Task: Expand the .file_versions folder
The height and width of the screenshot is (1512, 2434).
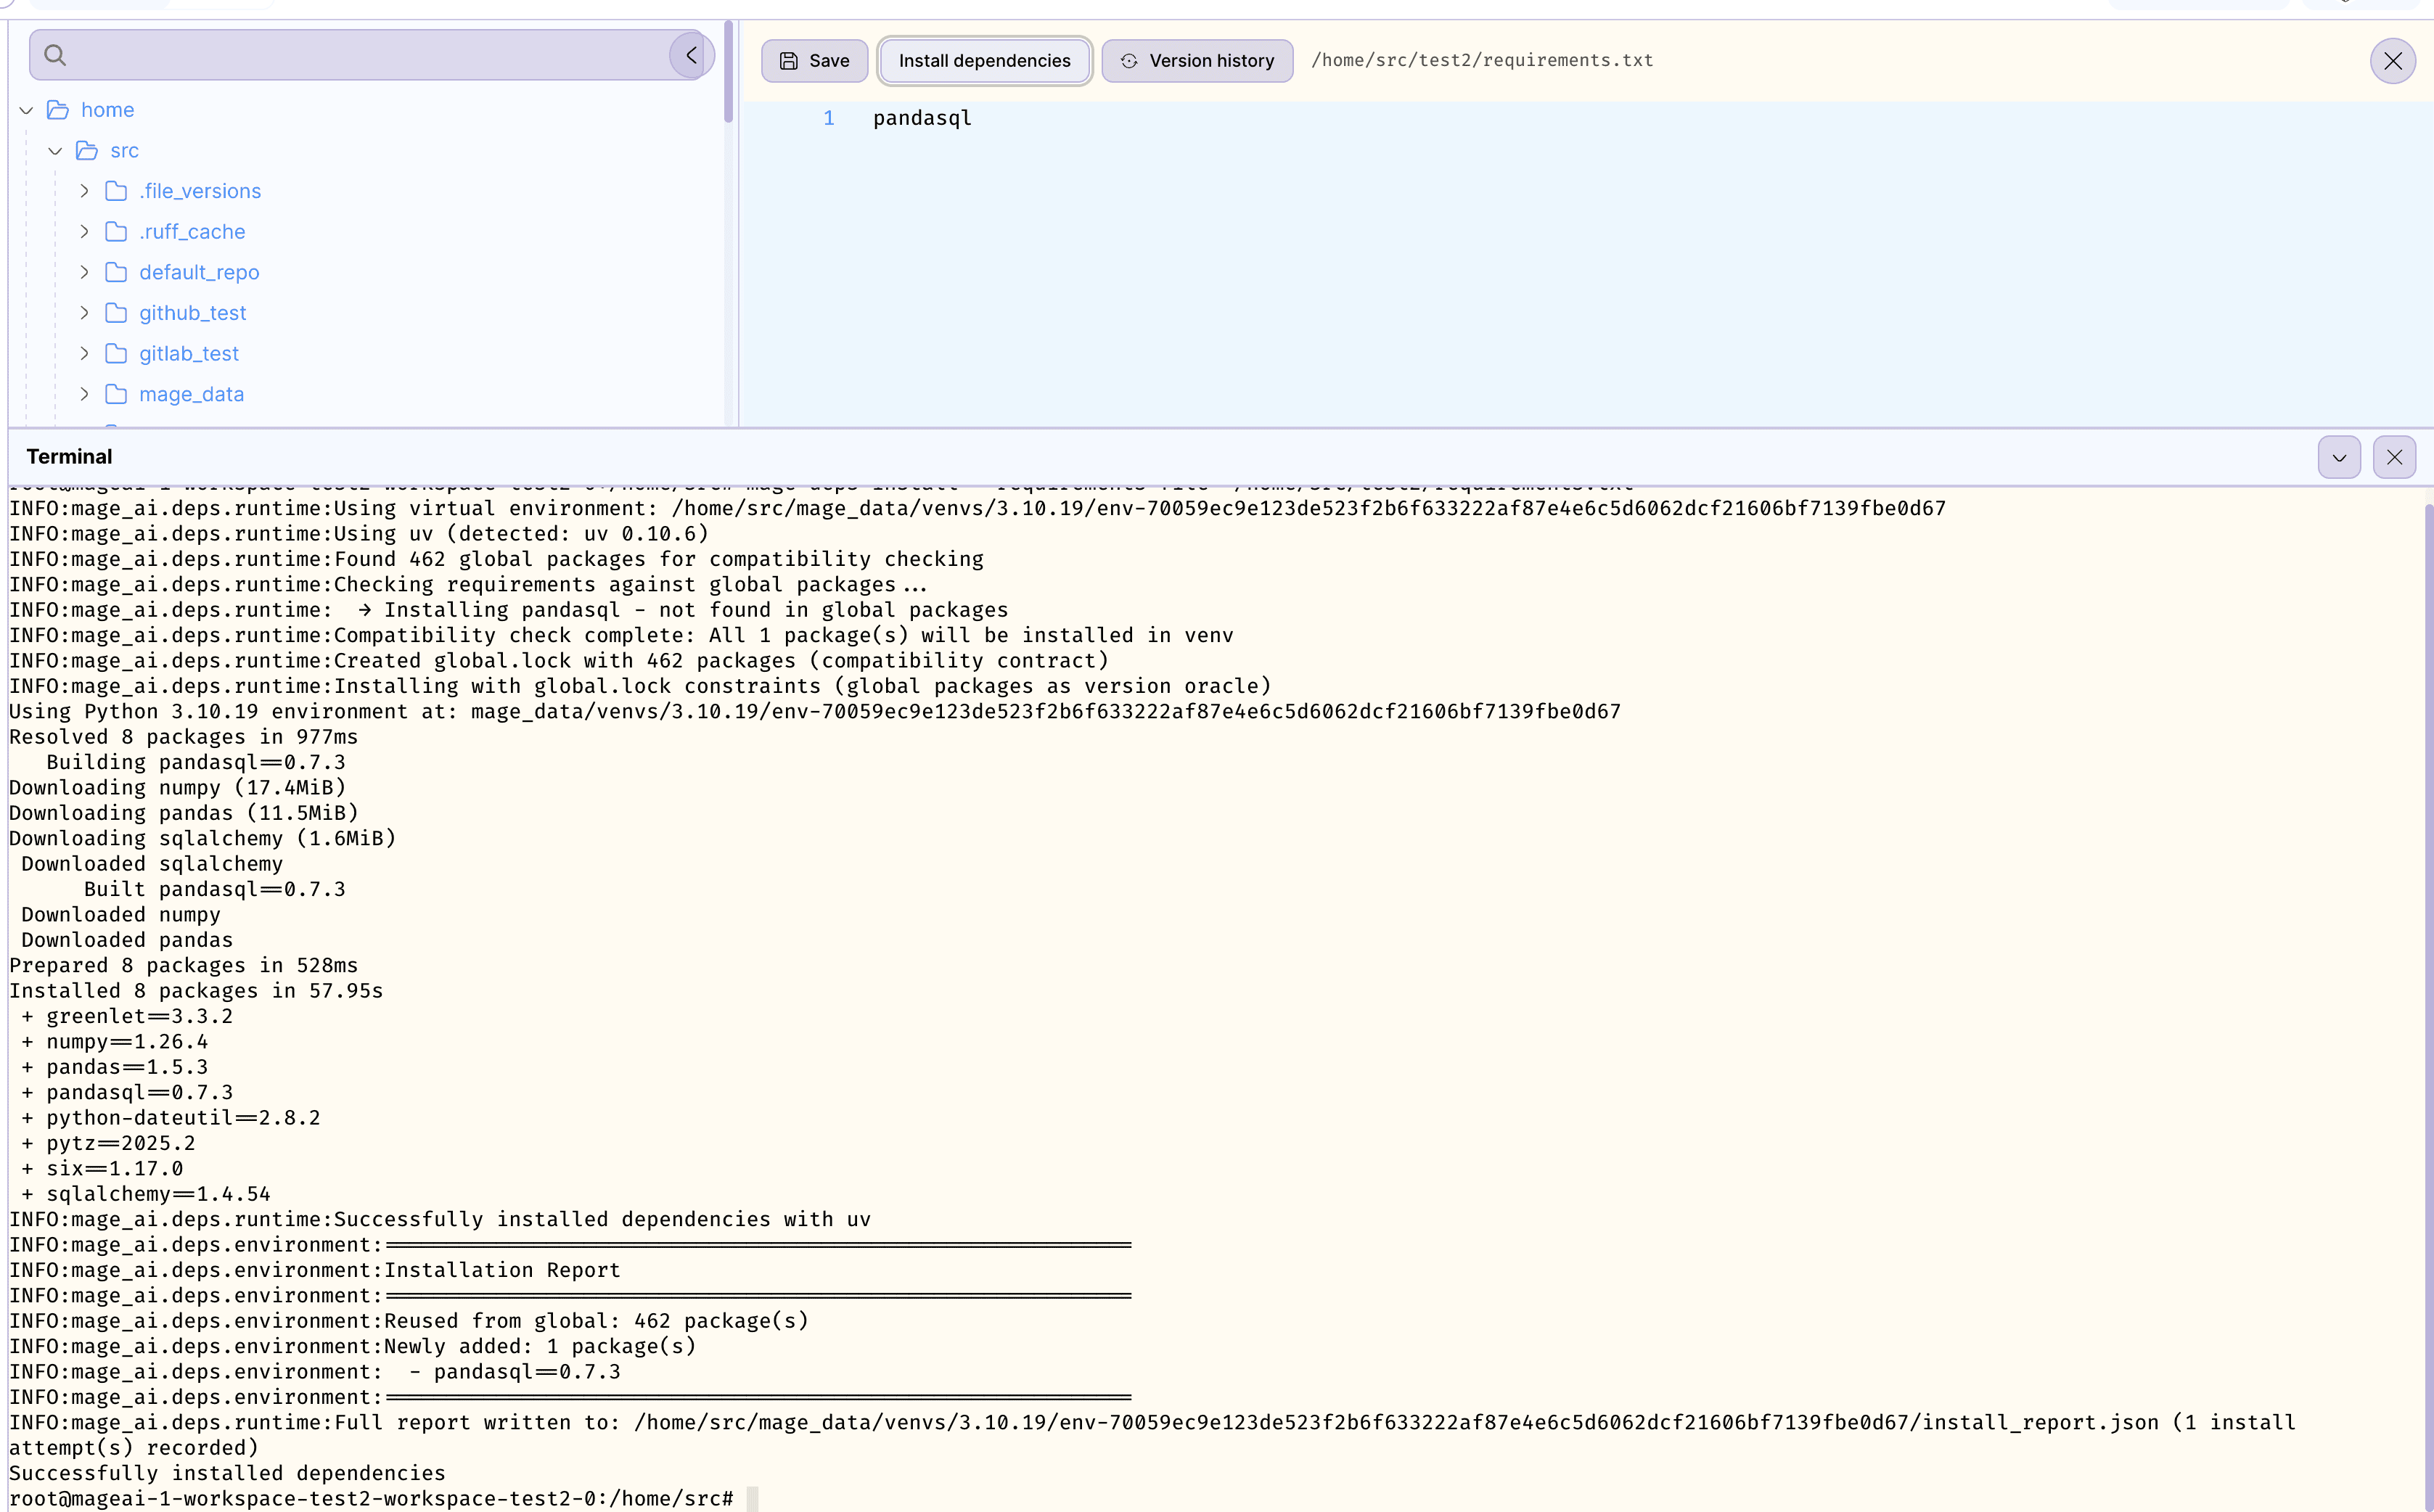Action: click(x=85, y=191)
